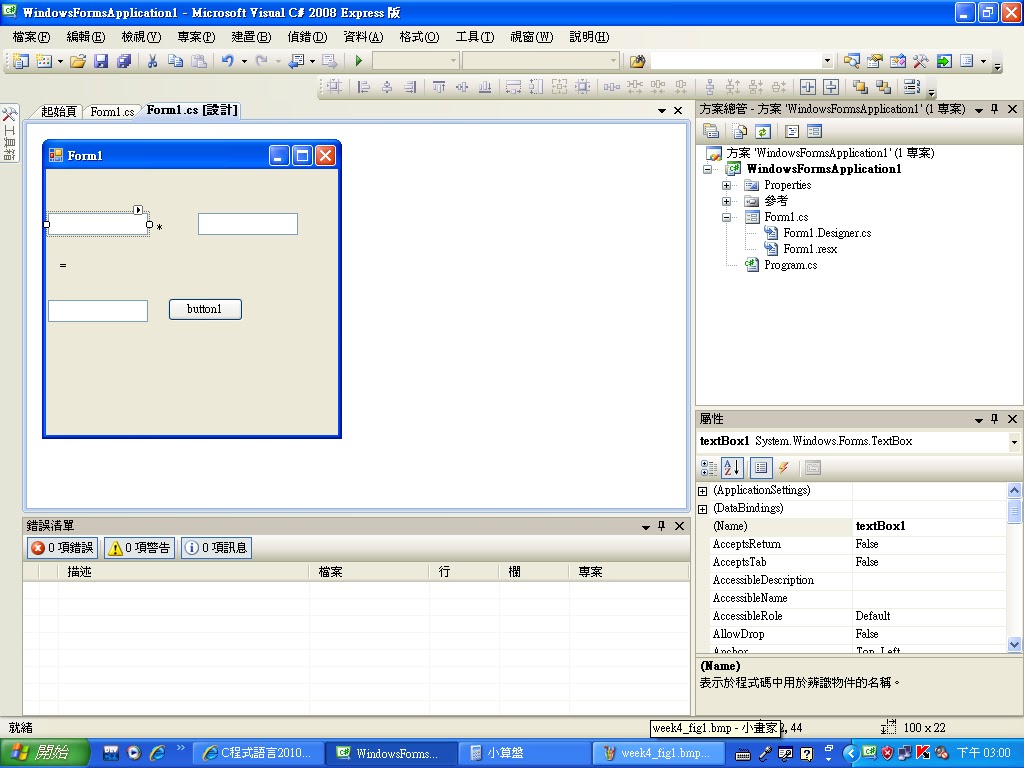Open the Toolbox side tab

pyautogui.click(x=9, y=133)
